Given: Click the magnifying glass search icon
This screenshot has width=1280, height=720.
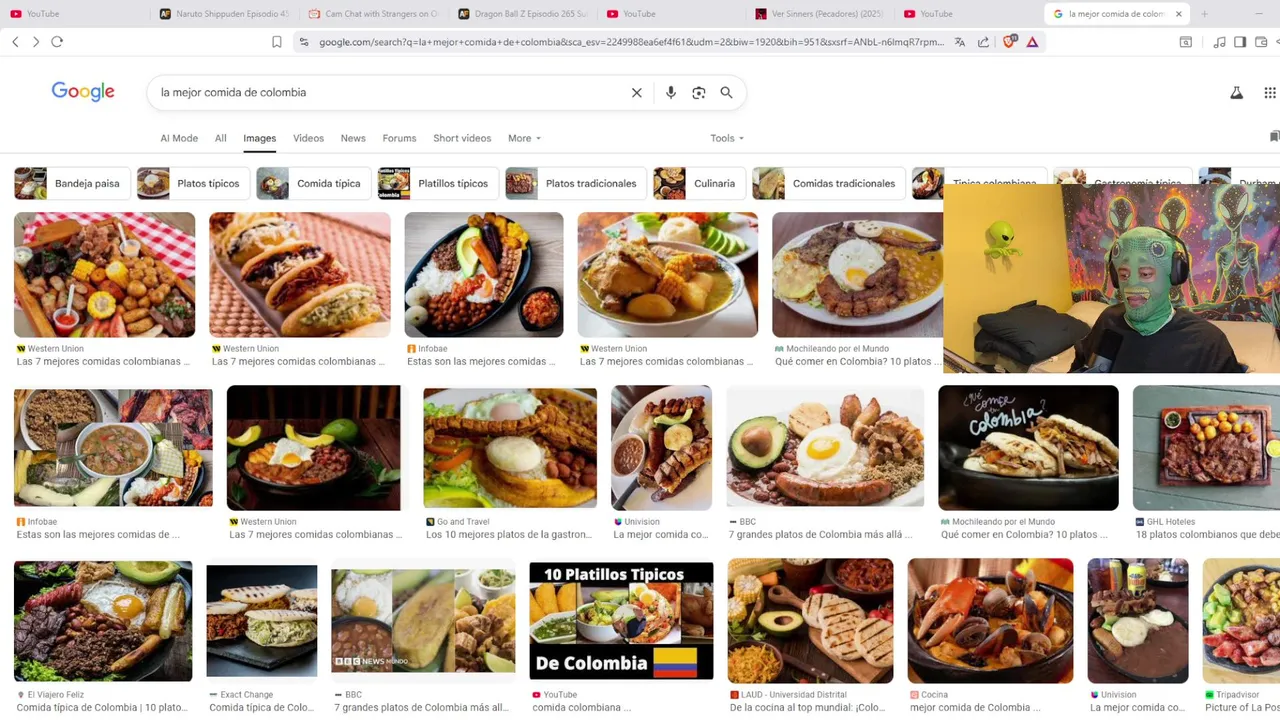Looking at the screenshot, I should coord(727,92).
